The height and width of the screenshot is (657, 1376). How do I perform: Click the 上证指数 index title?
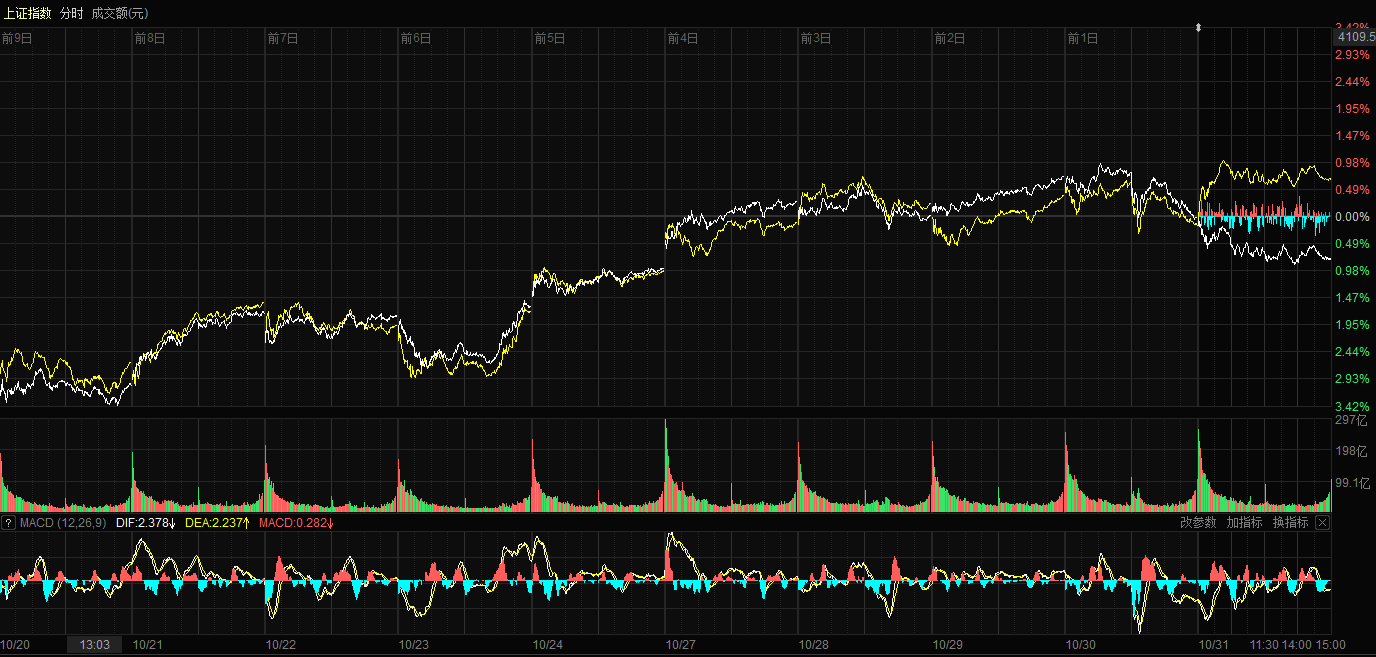27,13
